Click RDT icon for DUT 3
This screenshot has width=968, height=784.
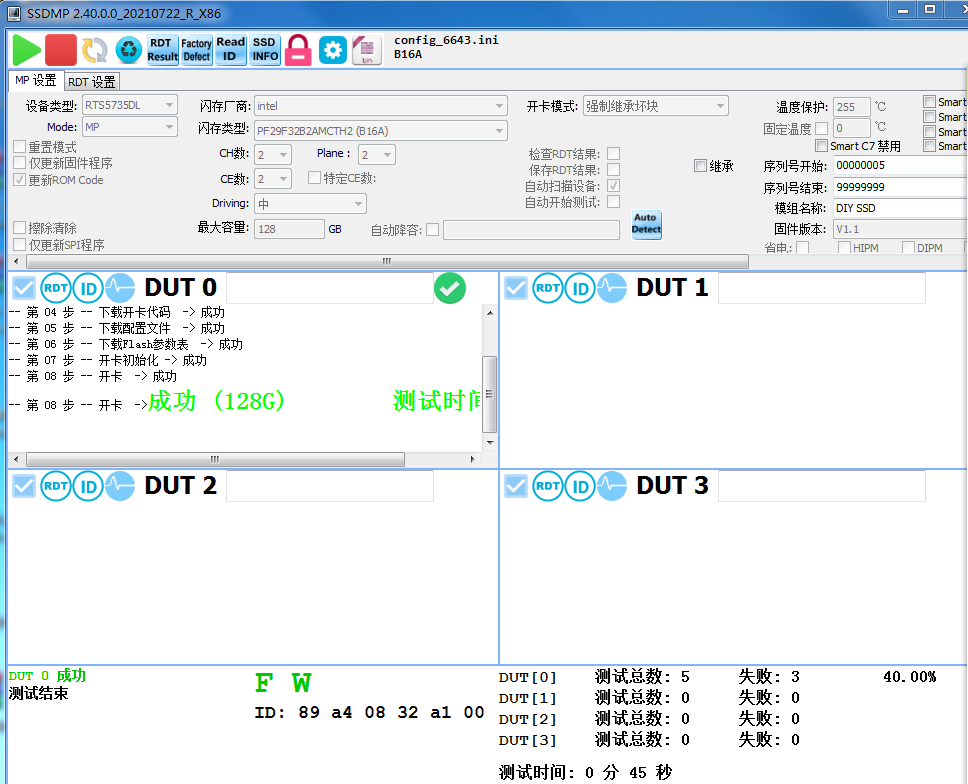tap(548, 486)
